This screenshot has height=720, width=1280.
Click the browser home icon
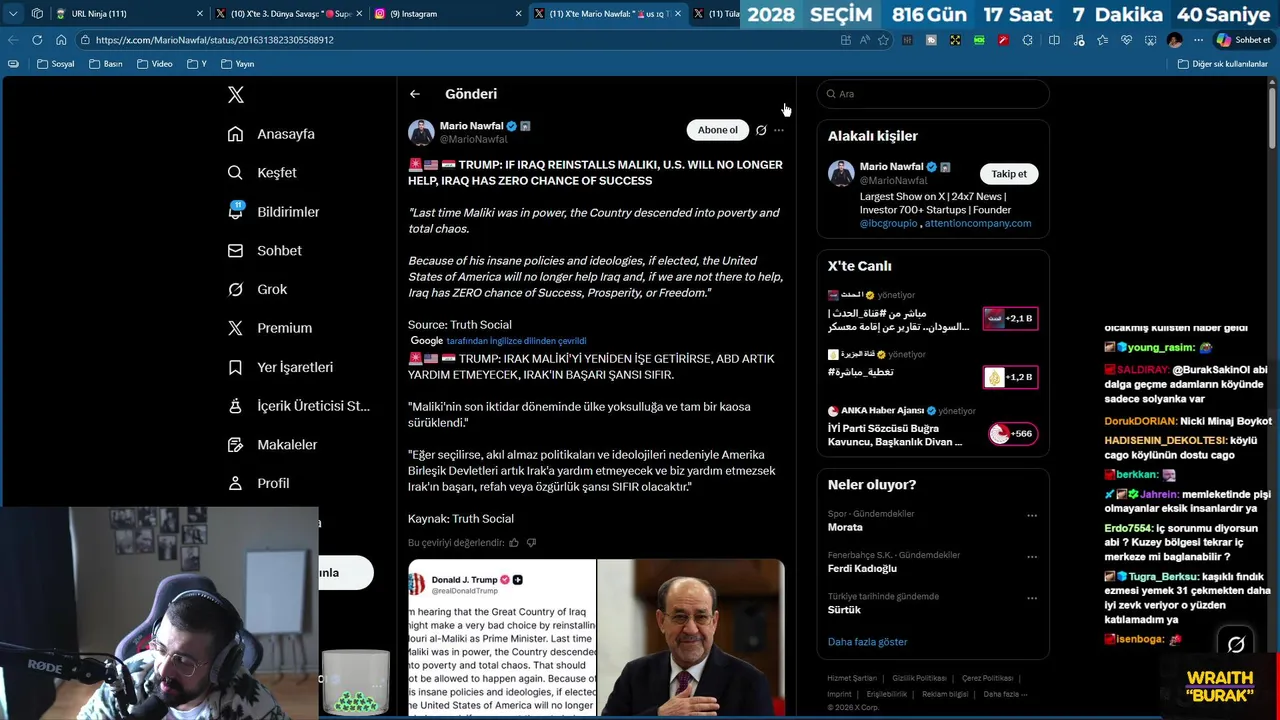pos(61,40)
